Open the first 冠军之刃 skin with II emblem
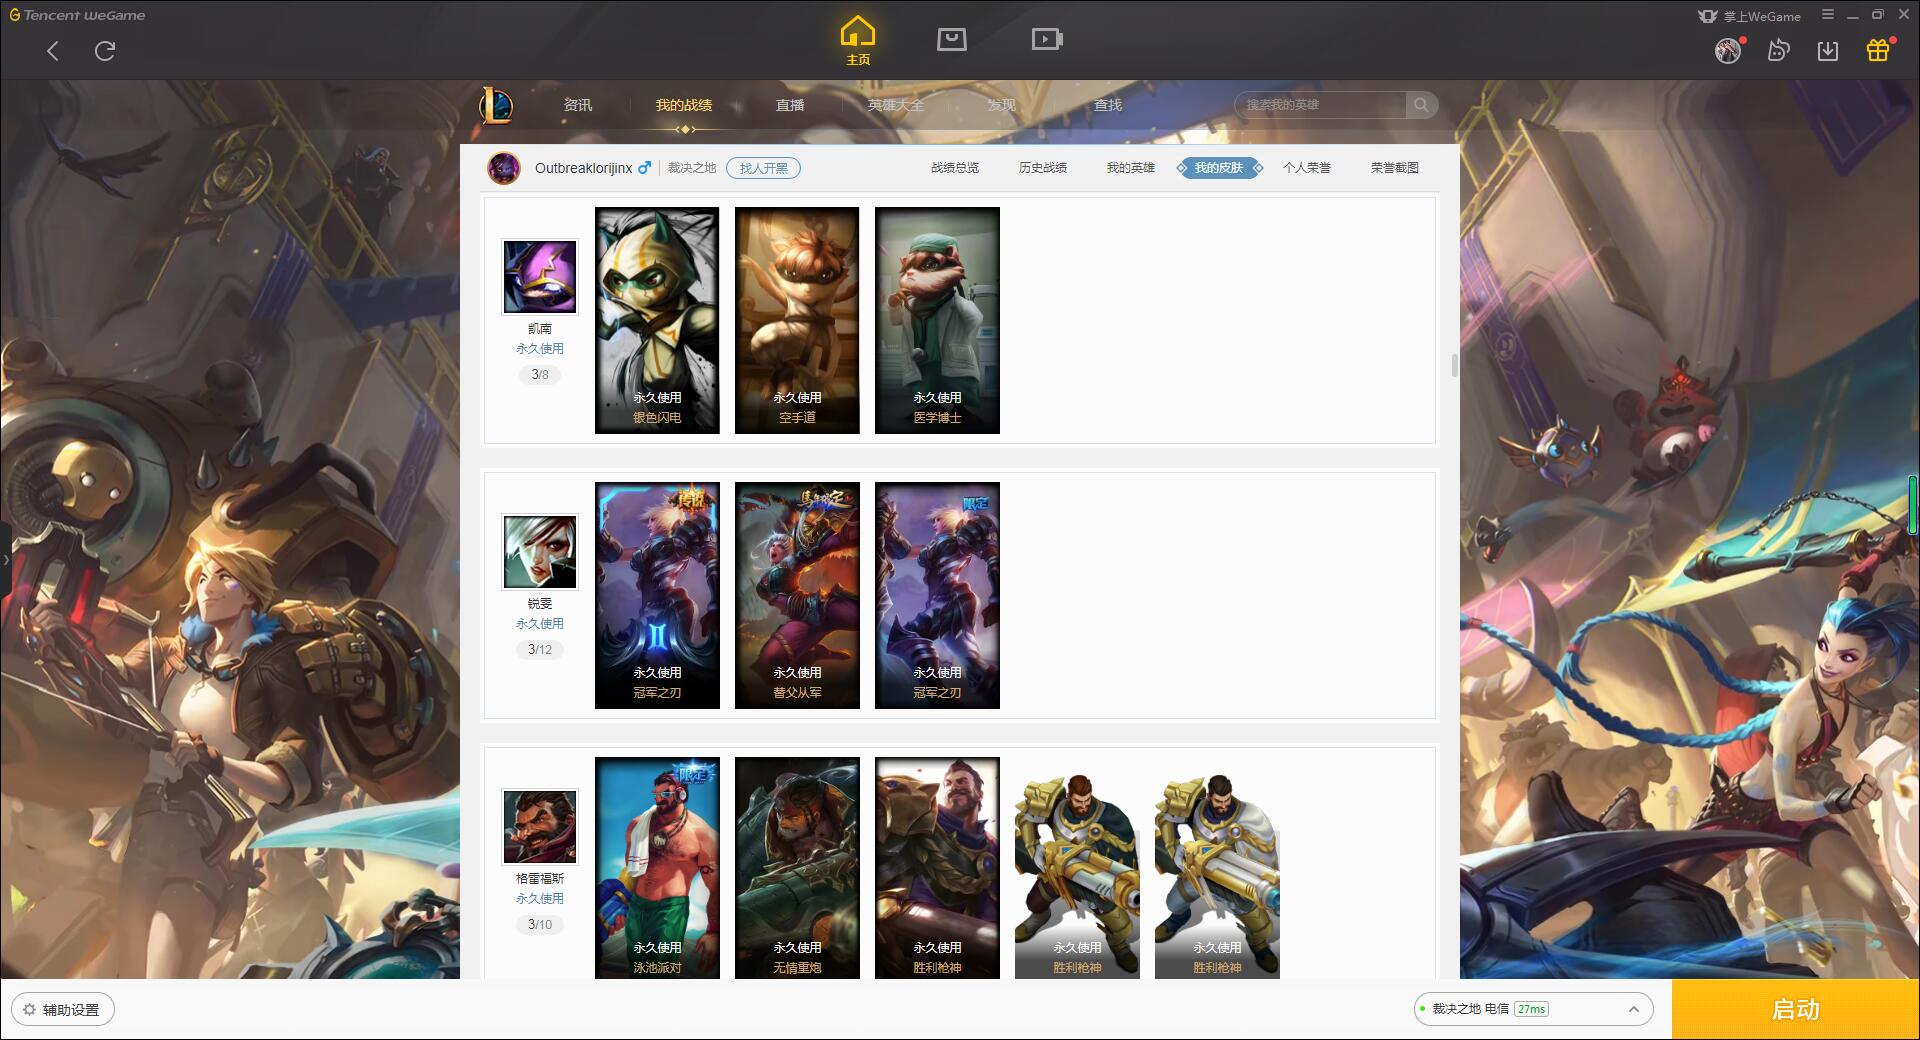Screen dimensions: 1920x1040 657,595
